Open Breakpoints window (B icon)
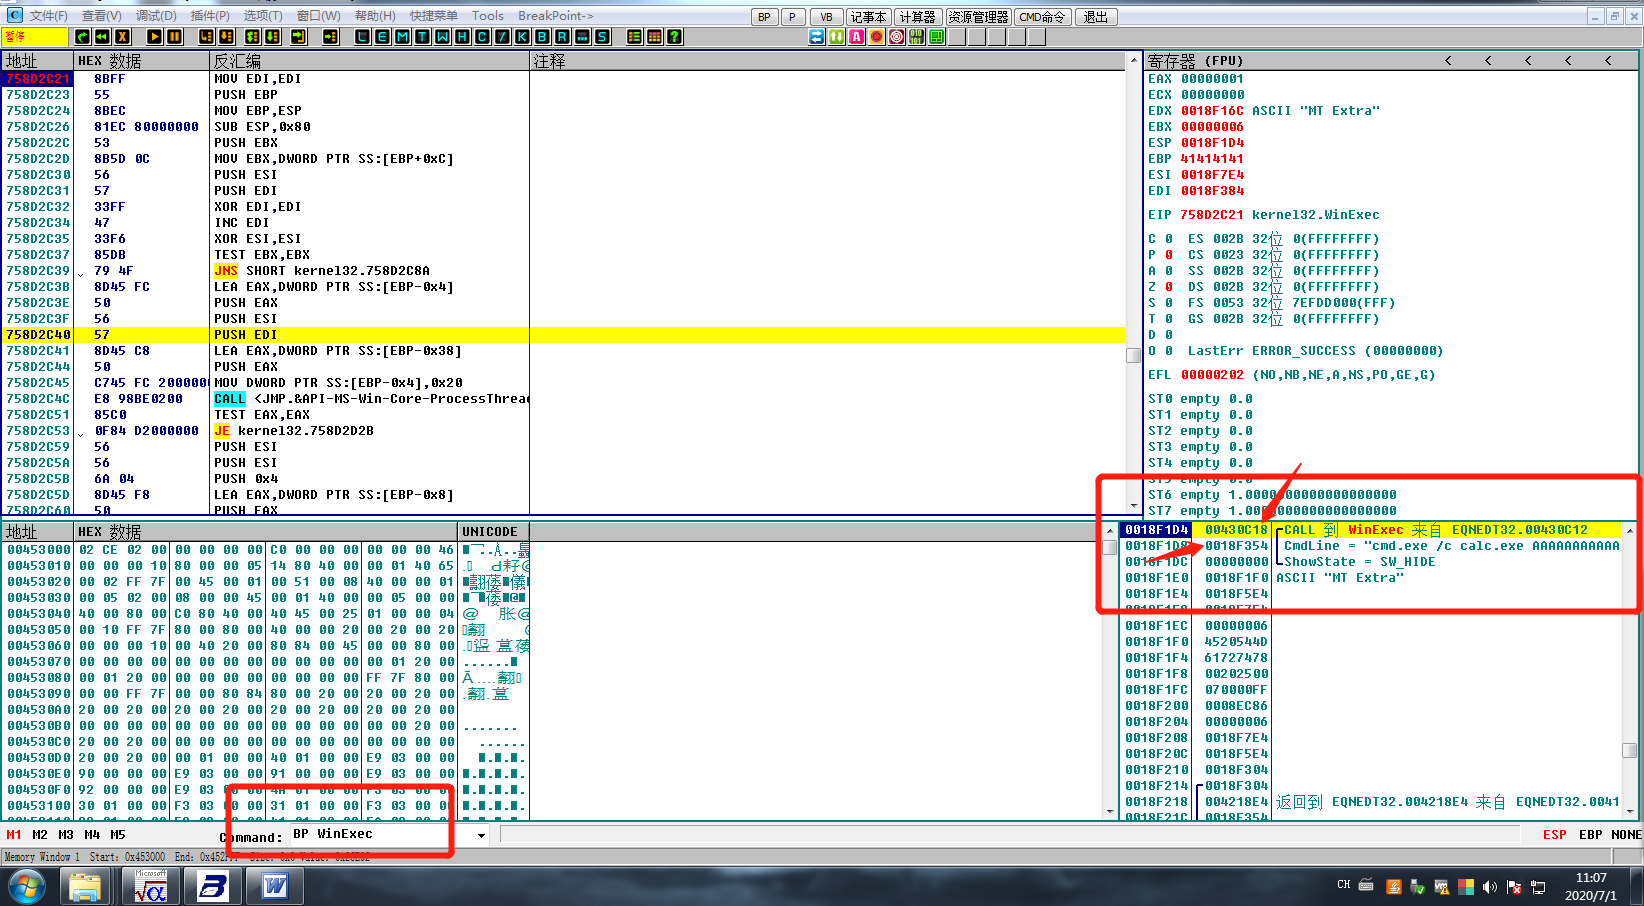The height and width of the screenshot is (906, 1644). tap(542, 36)
